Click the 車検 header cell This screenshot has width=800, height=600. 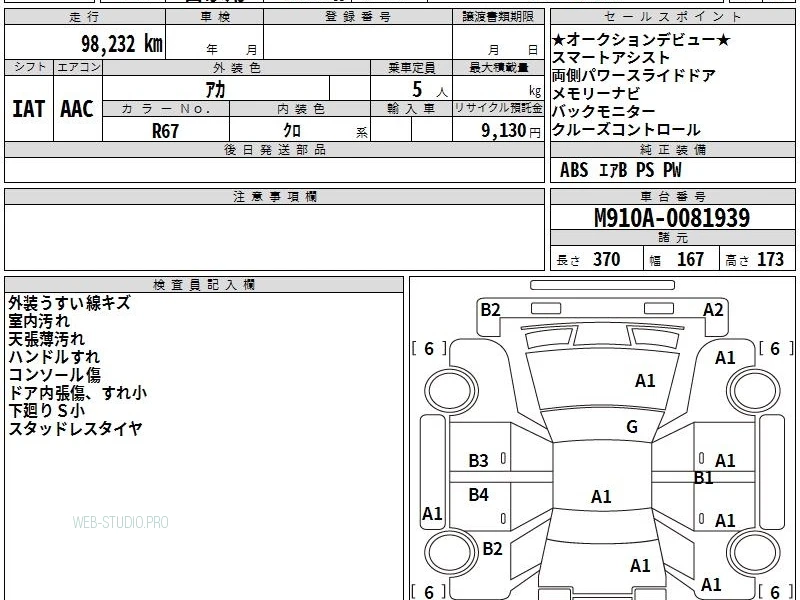pyautogui.click(x=214, y=17)
